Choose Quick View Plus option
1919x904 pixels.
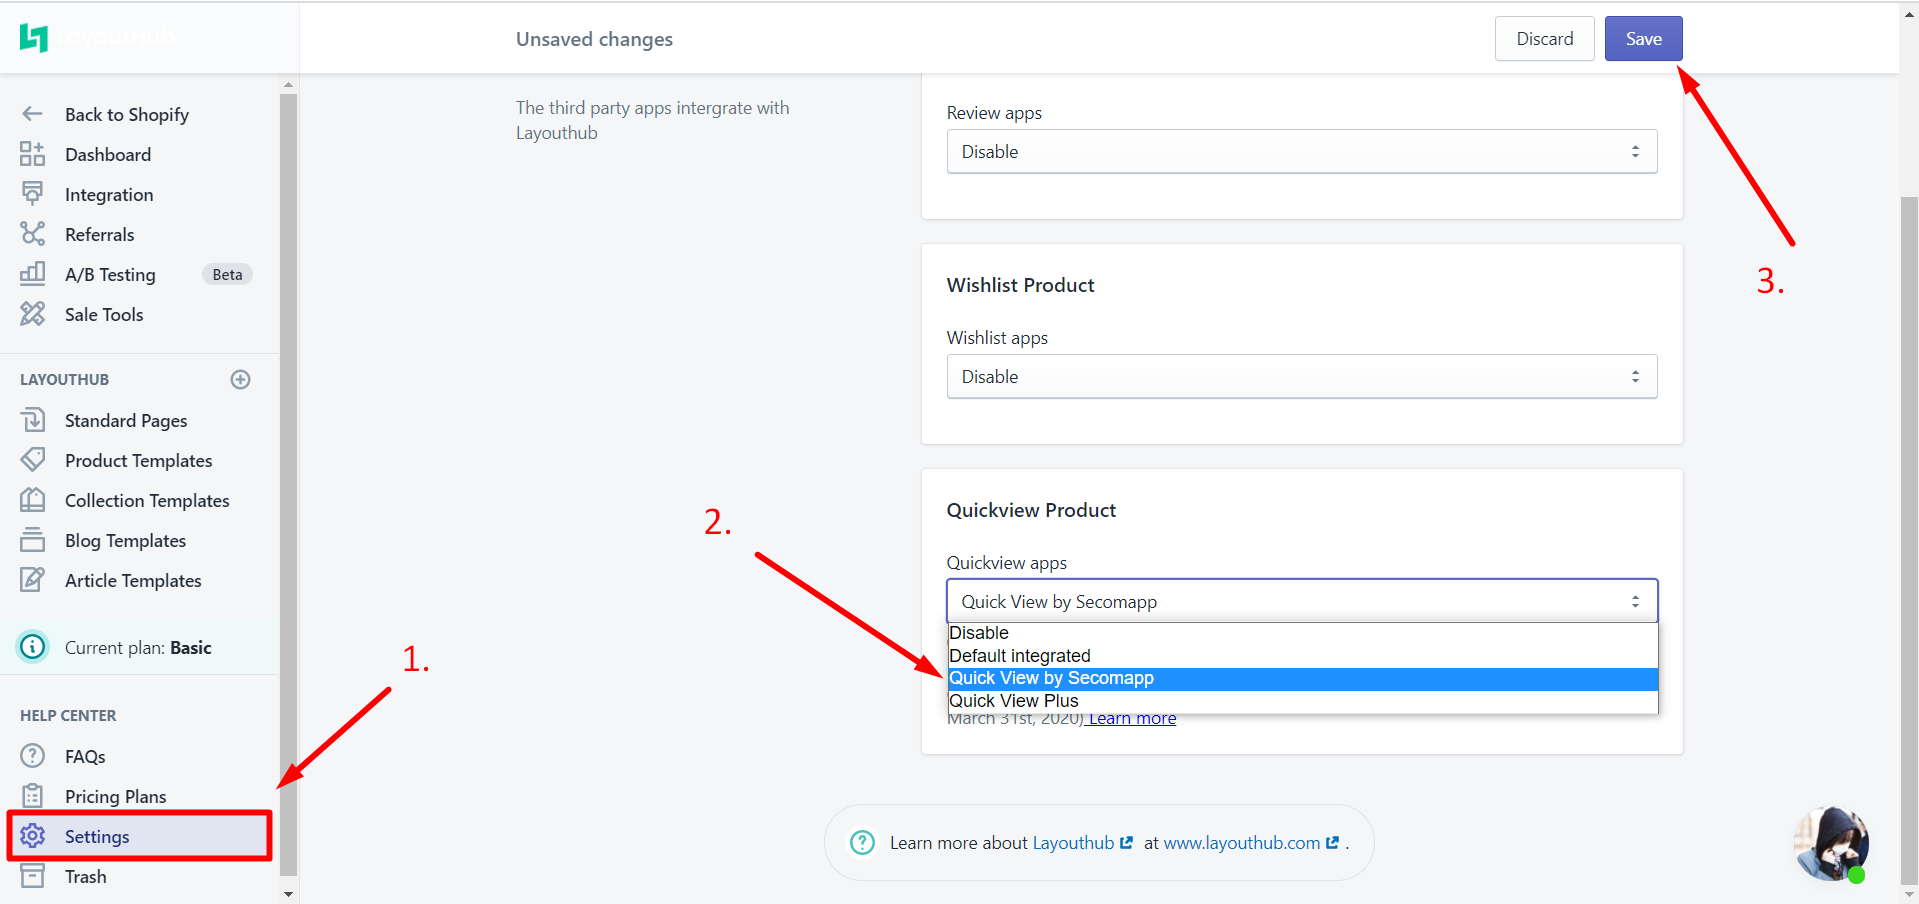(1302, 701)
